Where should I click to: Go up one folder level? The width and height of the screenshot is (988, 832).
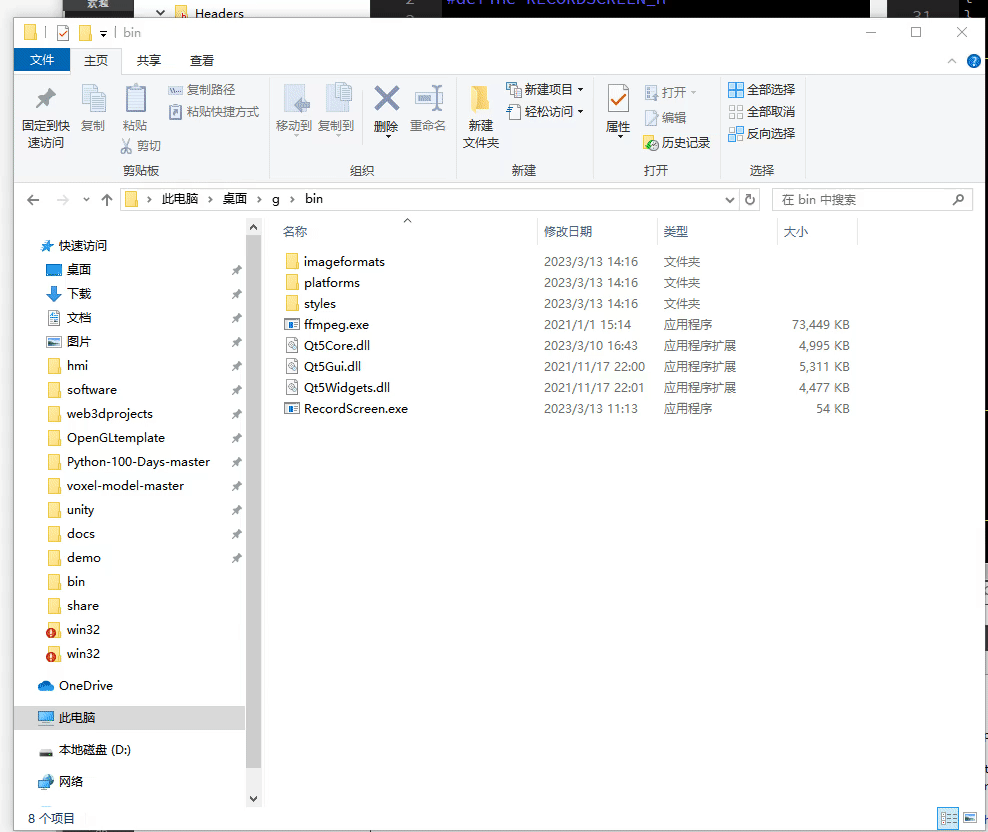(106, 200)
